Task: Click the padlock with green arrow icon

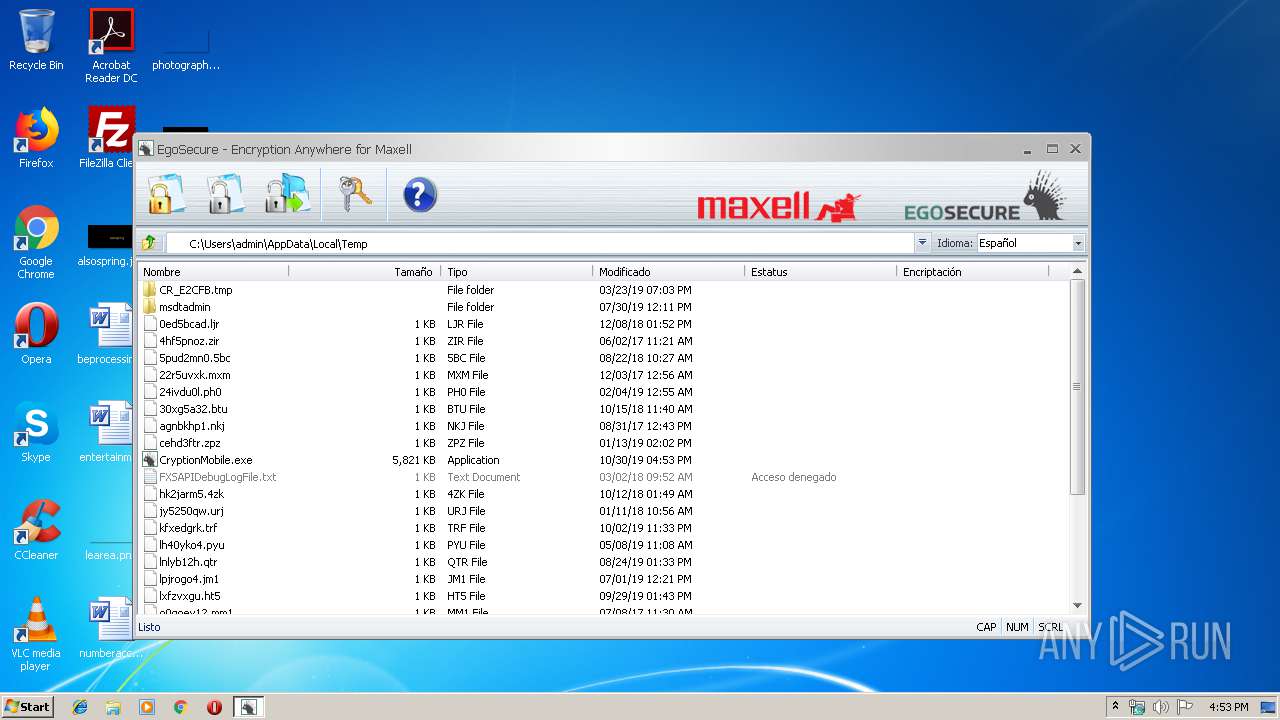Action: (x=287, y=194)
